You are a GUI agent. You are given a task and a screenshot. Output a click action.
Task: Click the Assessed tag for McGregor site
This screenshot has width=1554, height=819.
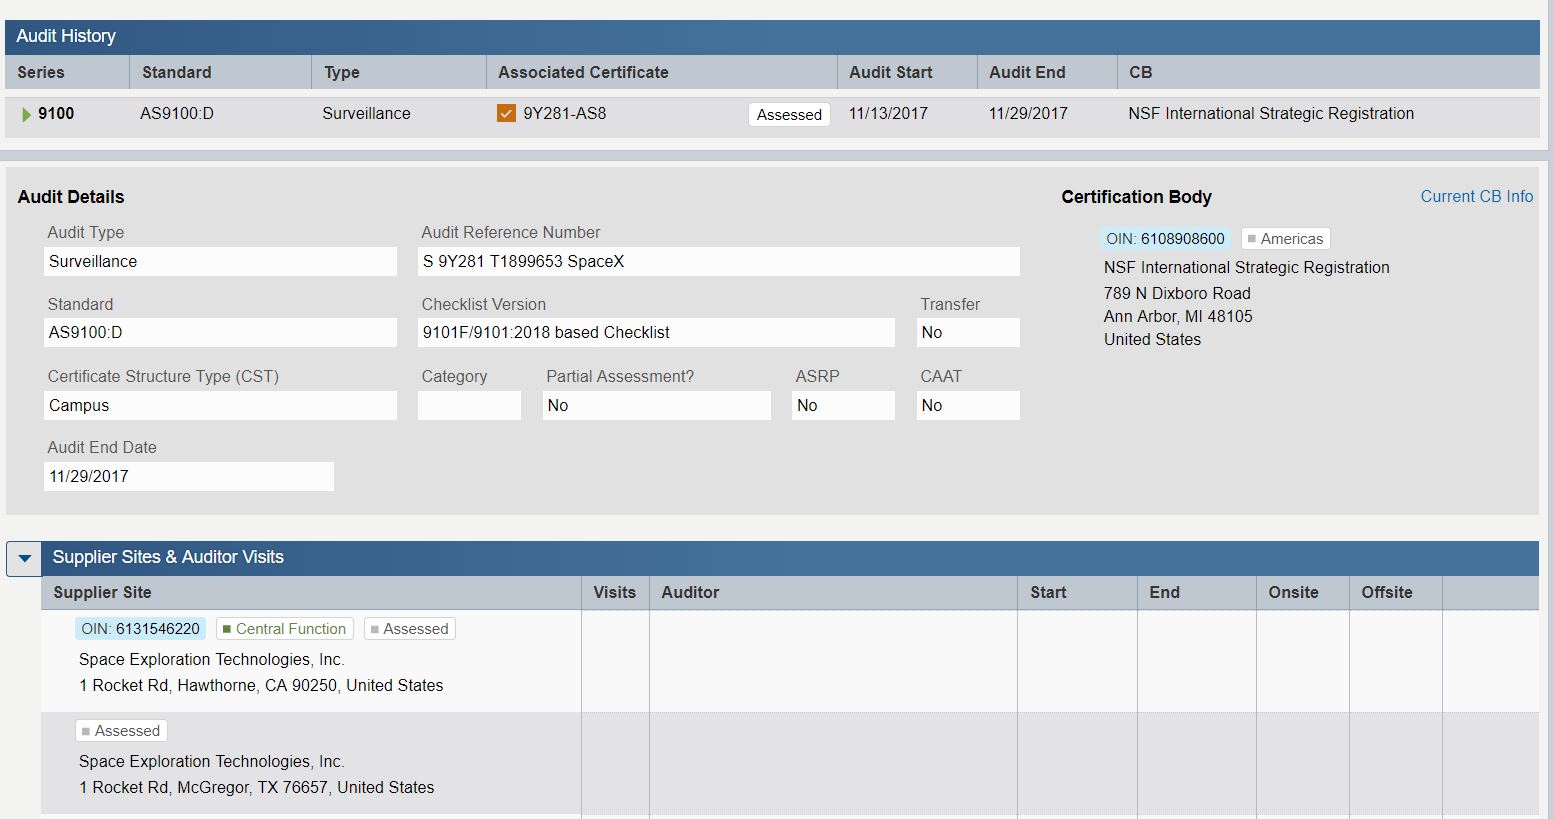pos(121,731)
